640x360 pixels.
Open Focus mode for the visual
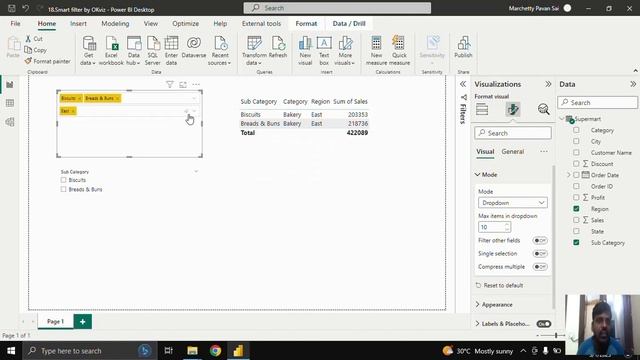(183, 84)
